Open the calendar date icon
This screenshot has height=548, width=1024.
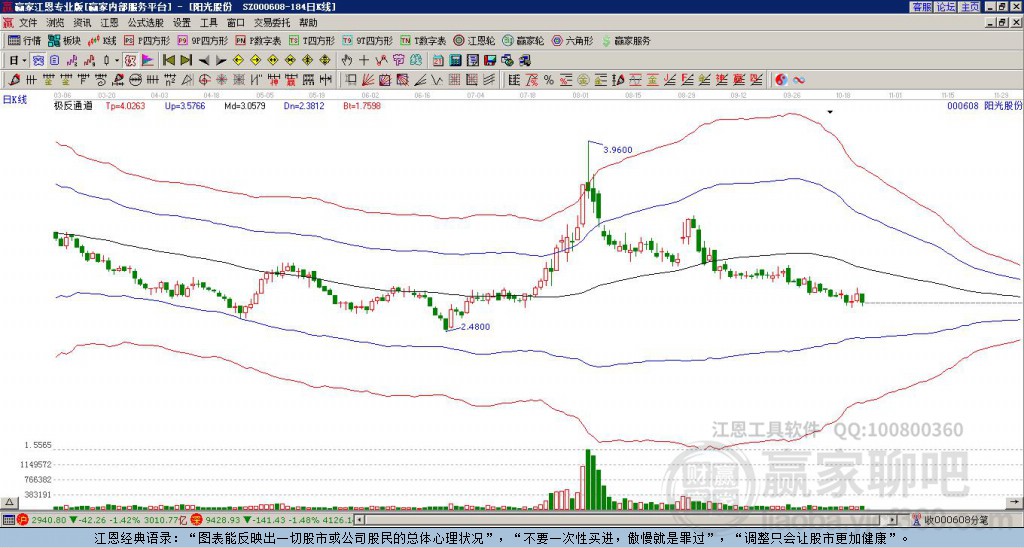pyautogui.click(x=438, y=61)
